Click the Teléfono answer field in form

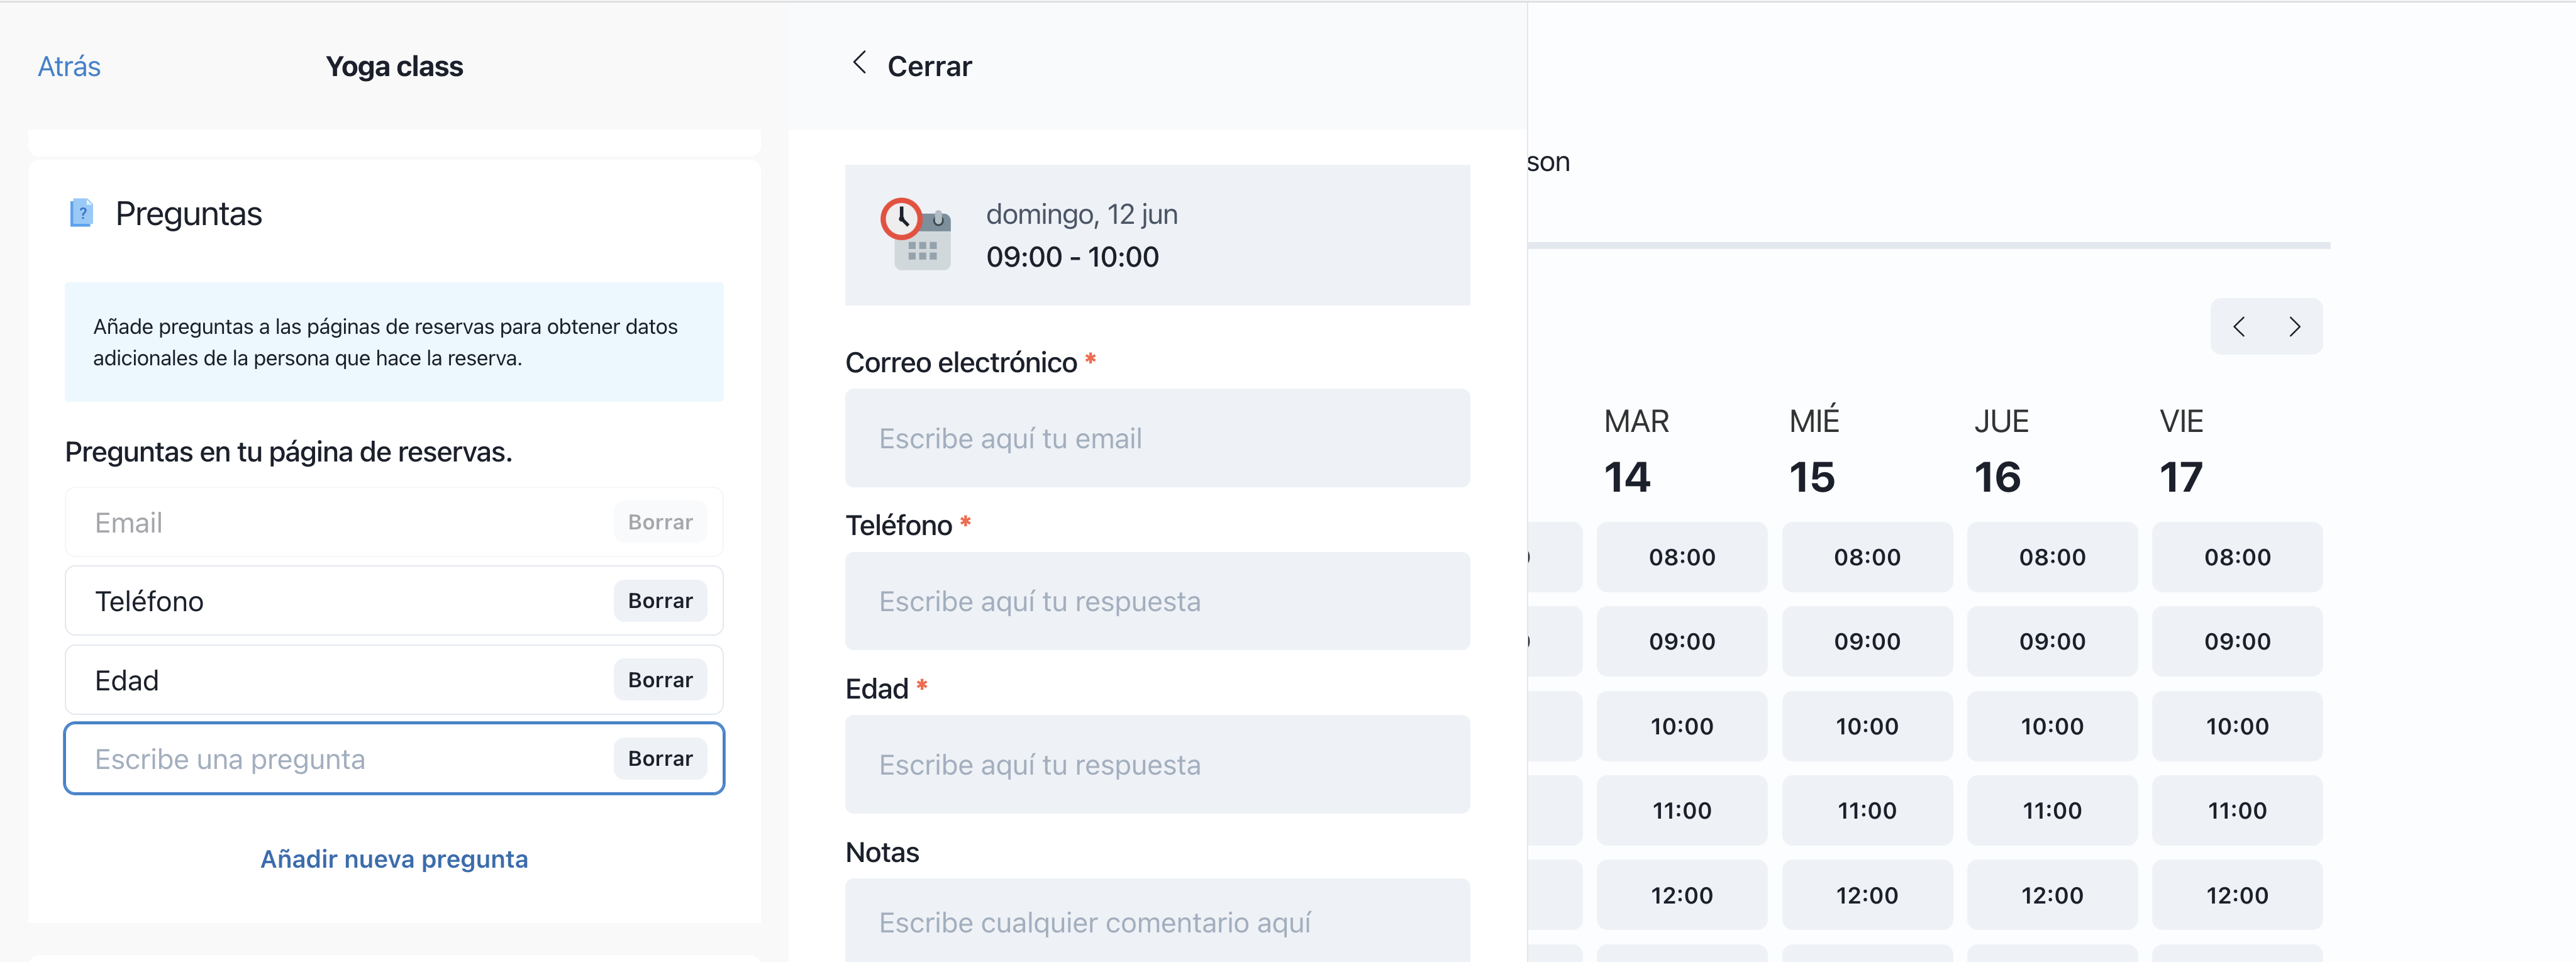tap(1157, 601)
